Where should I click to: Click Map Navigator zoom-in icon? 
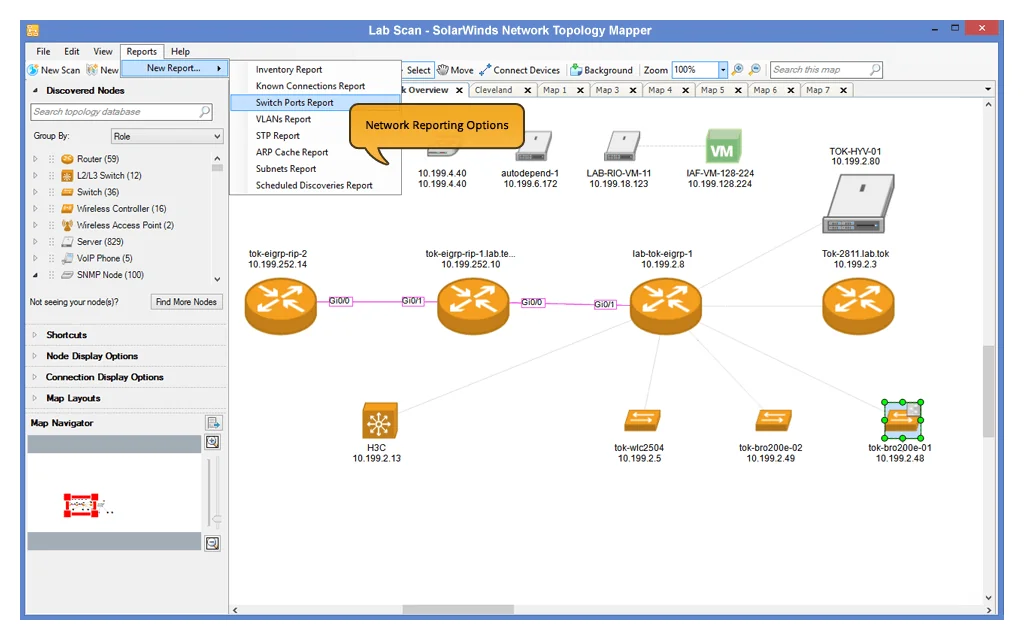pos(212,442)
